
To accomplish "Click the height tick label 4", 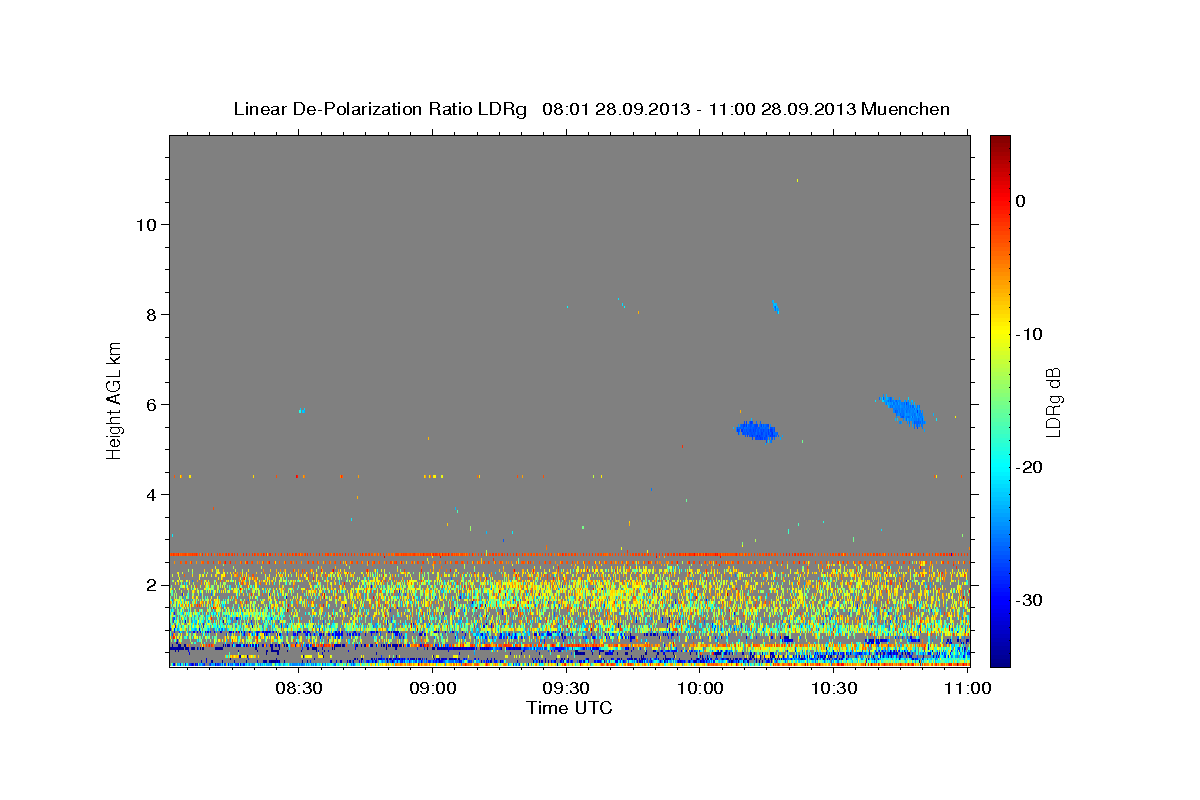I will pos(150,494).
